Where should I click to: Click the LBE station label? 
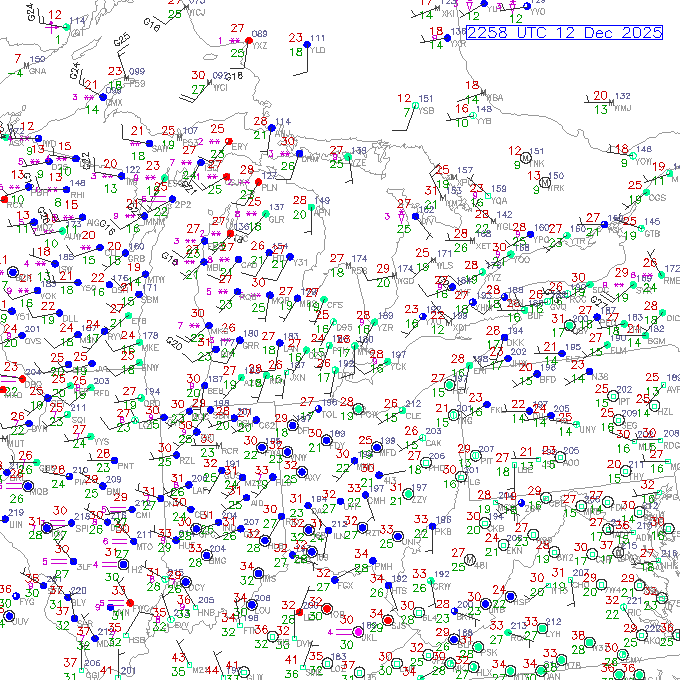pyautogui.click(x=525, y=470)
